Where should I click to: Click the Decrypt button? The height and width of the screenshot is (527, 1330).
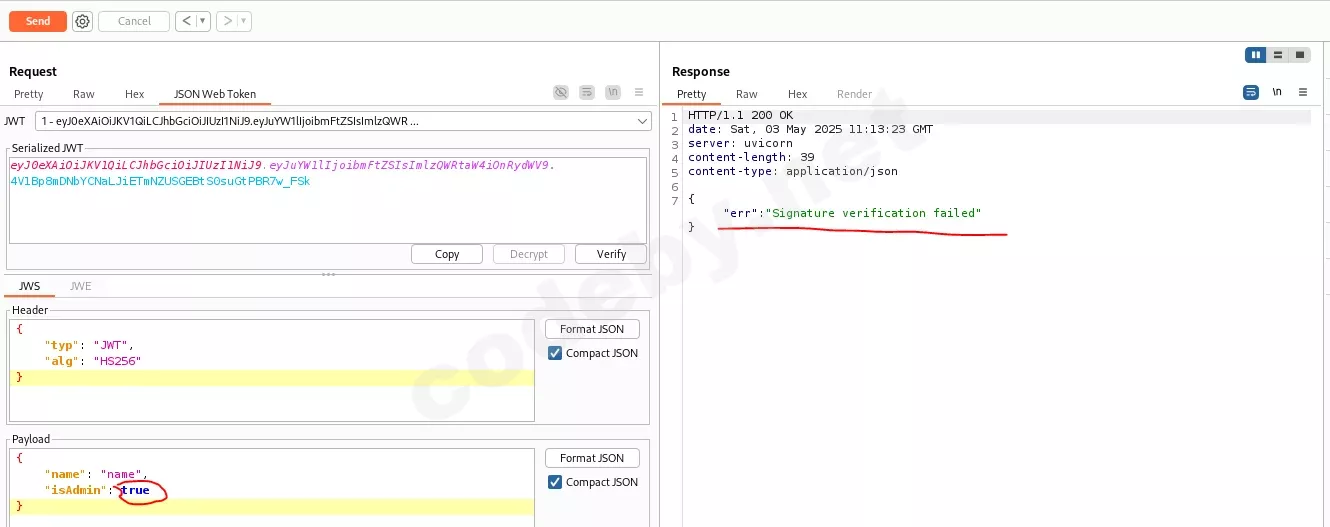[529, 254]
